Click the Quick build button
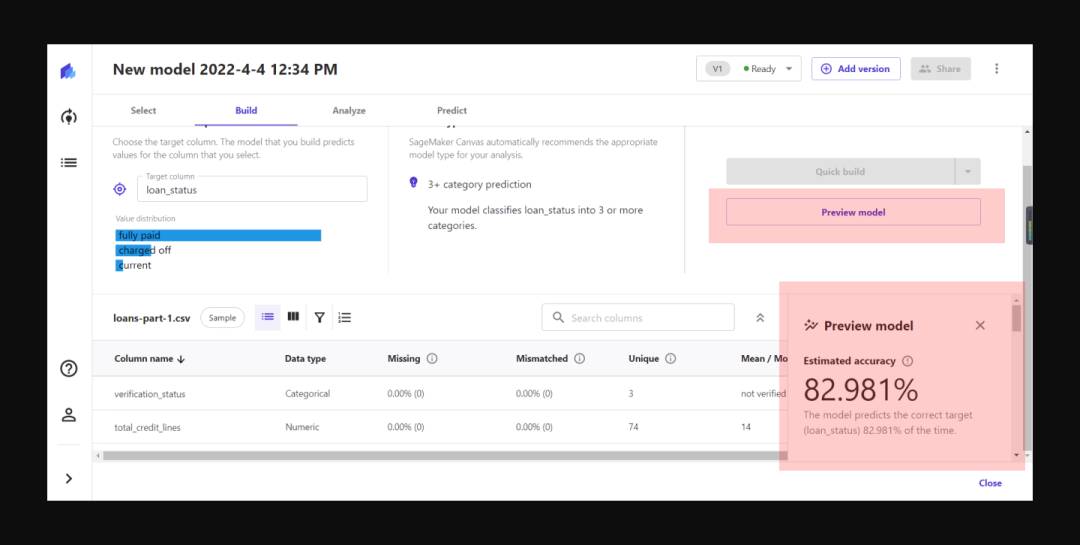This screenshot has height=545, width=1080. [840, 172]
